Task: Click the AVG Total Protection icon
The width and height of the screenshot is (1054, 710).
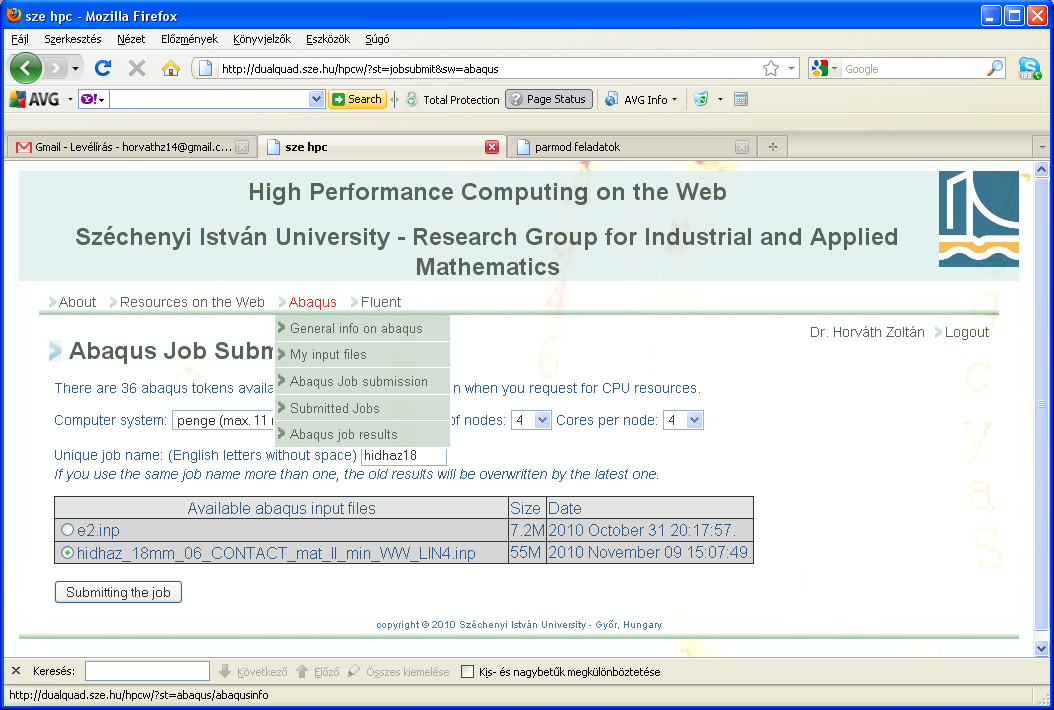Action: point(411,100)
